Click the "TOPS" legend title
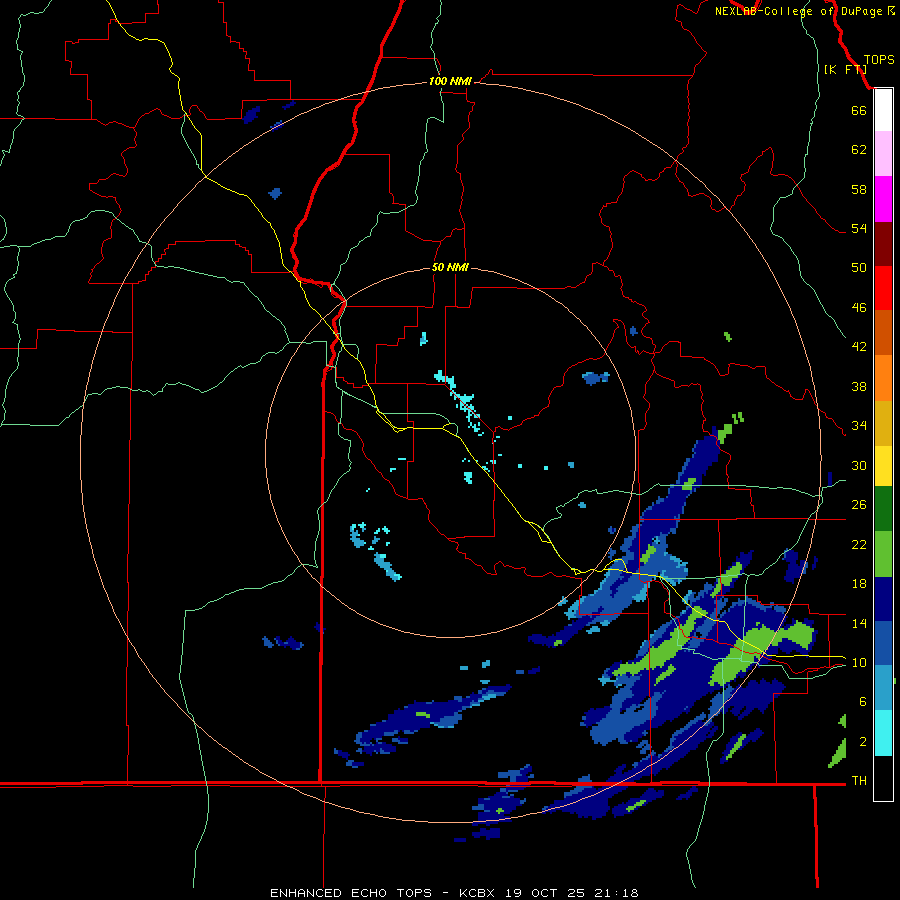 pos(879,60)
